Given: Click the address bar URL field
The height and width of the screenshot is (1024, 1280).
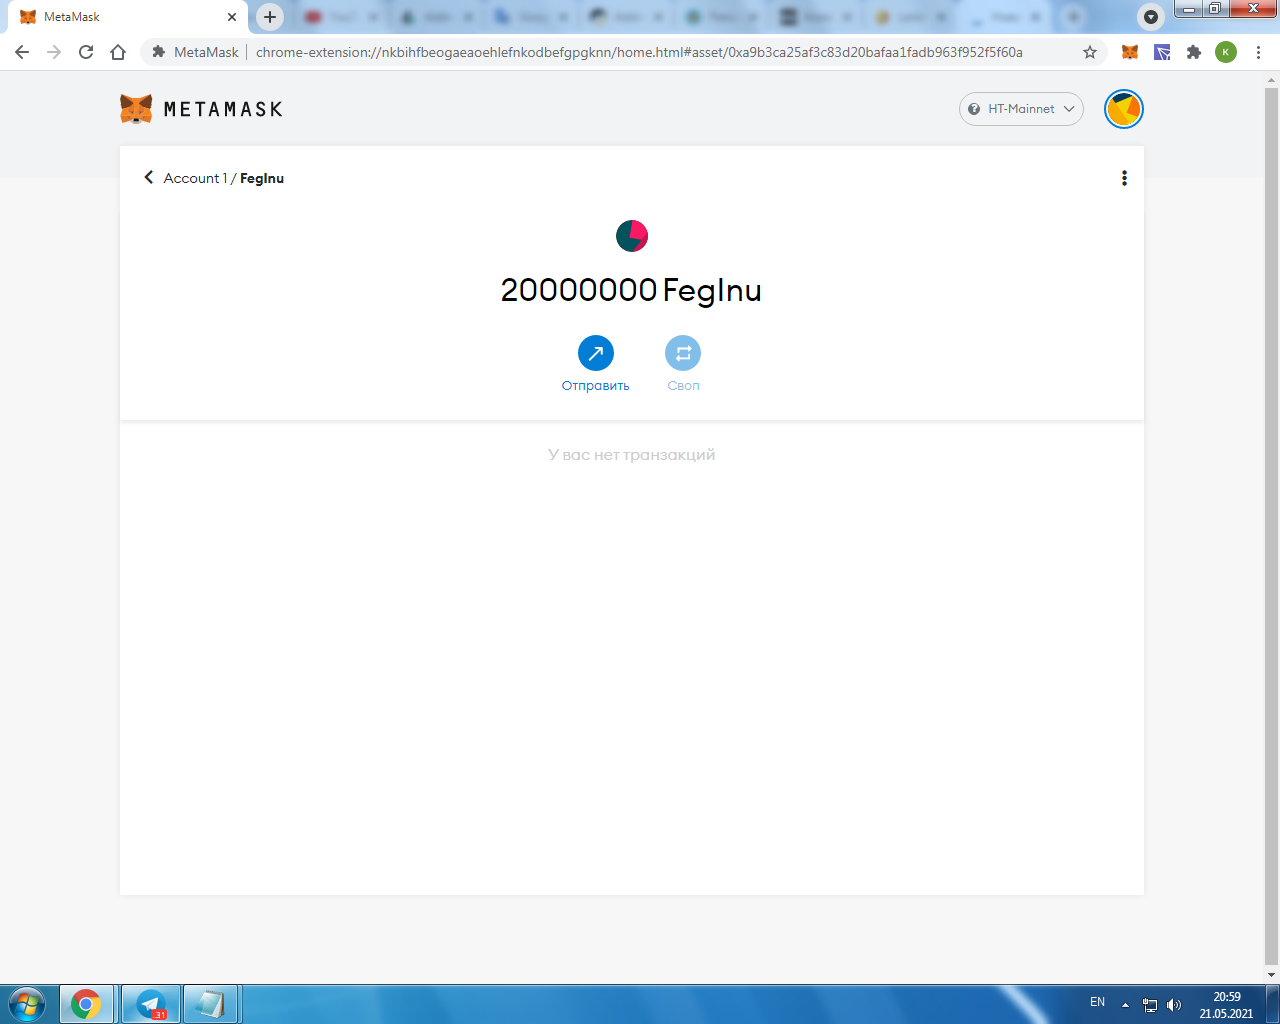Looking at the screenshot, I should [x=640, y=52].
